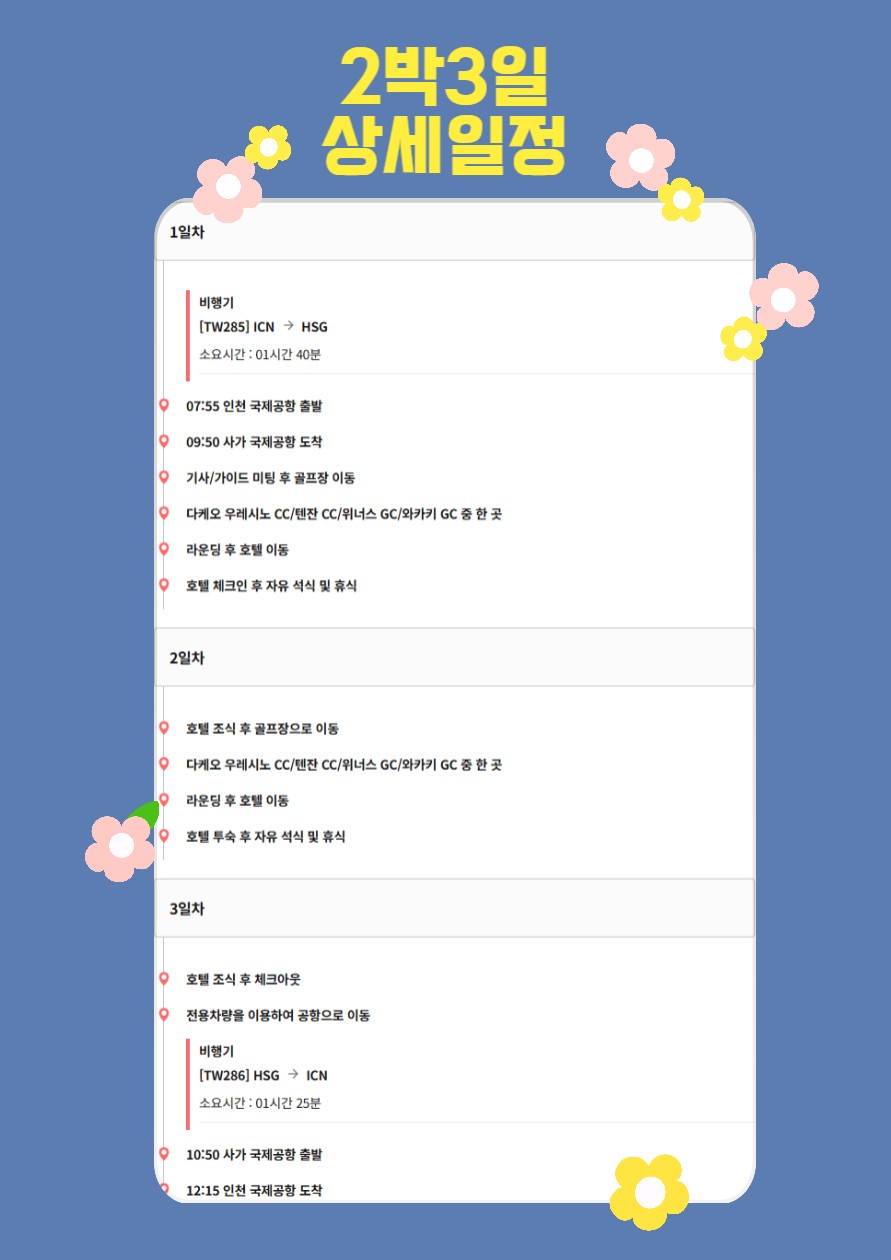Toggle the 3일차 section header
This screenshot has height=1260, width=891.
click(x=454, y=909)
